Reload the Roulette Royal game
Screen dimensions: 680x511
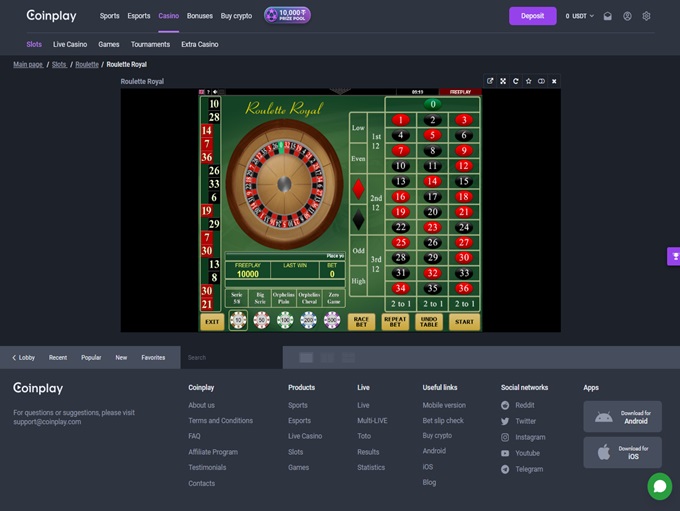516,81
